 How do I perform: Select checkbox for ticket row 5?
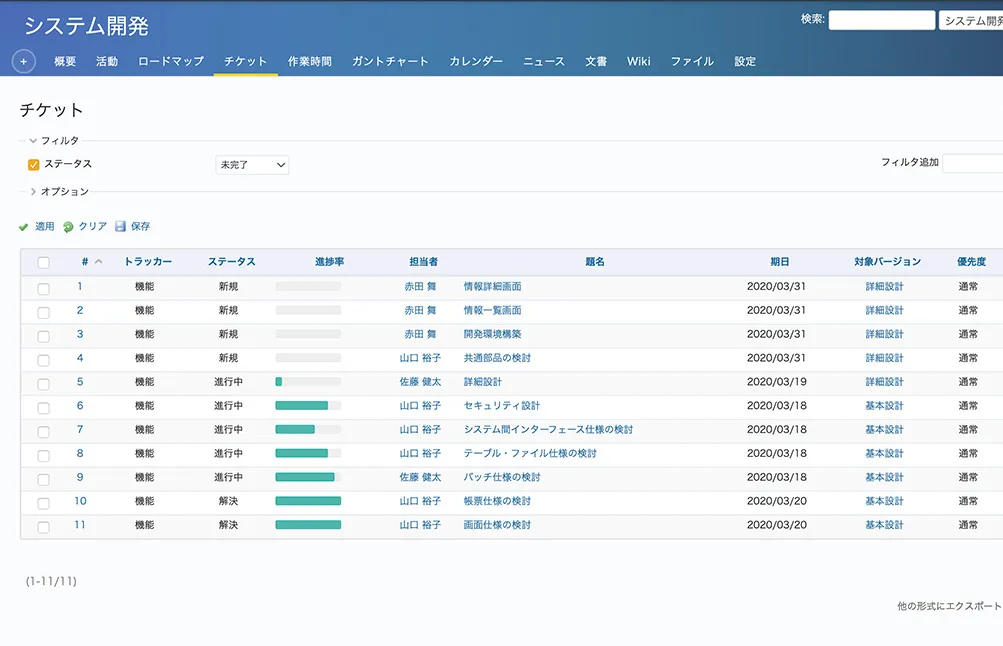click(43, 383)
